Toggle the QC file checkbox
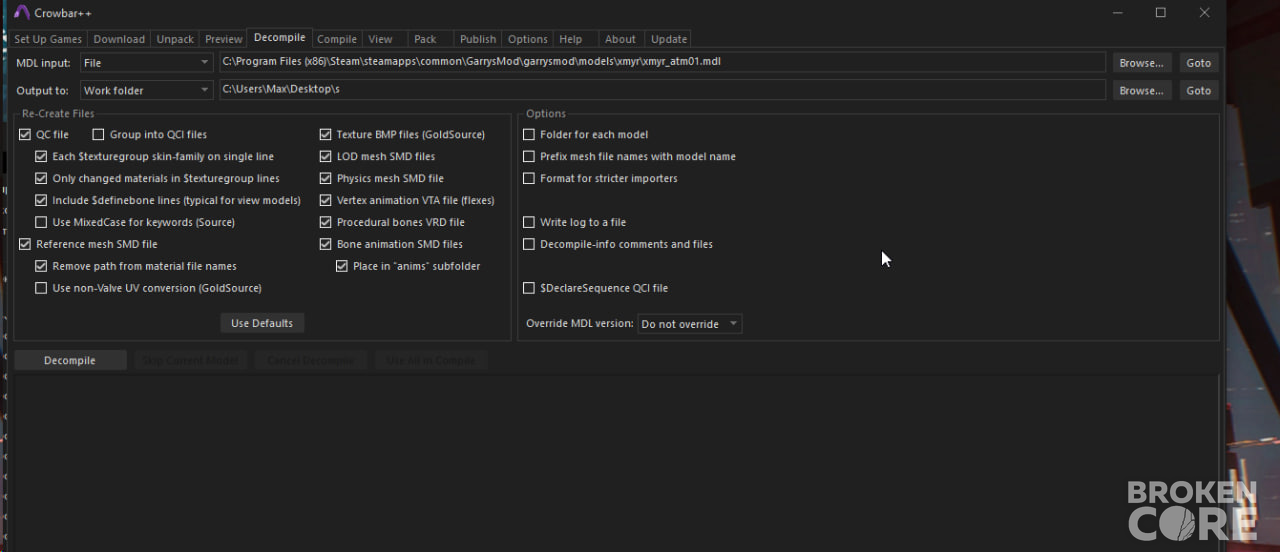1280x552 pixels. click(25, 134)
